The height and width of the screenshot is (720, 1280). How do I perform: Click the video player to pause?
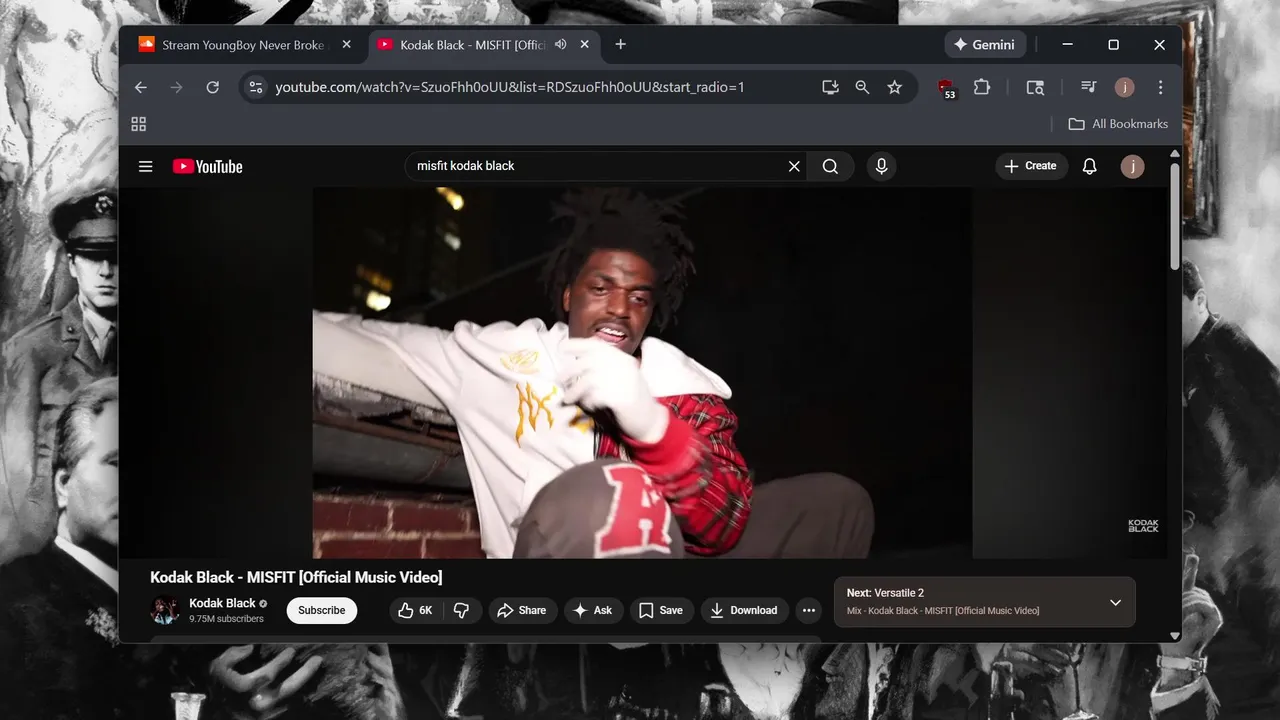coord(642,372)
